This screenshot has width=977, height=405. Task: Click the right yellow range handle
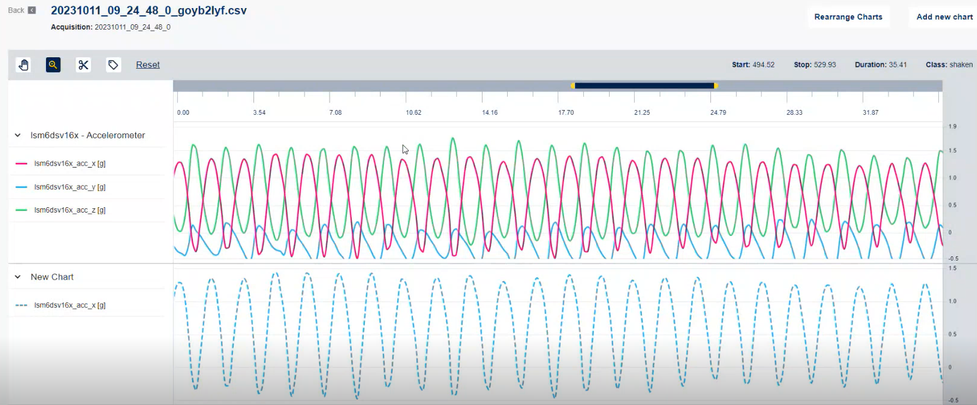pos(716,85)
